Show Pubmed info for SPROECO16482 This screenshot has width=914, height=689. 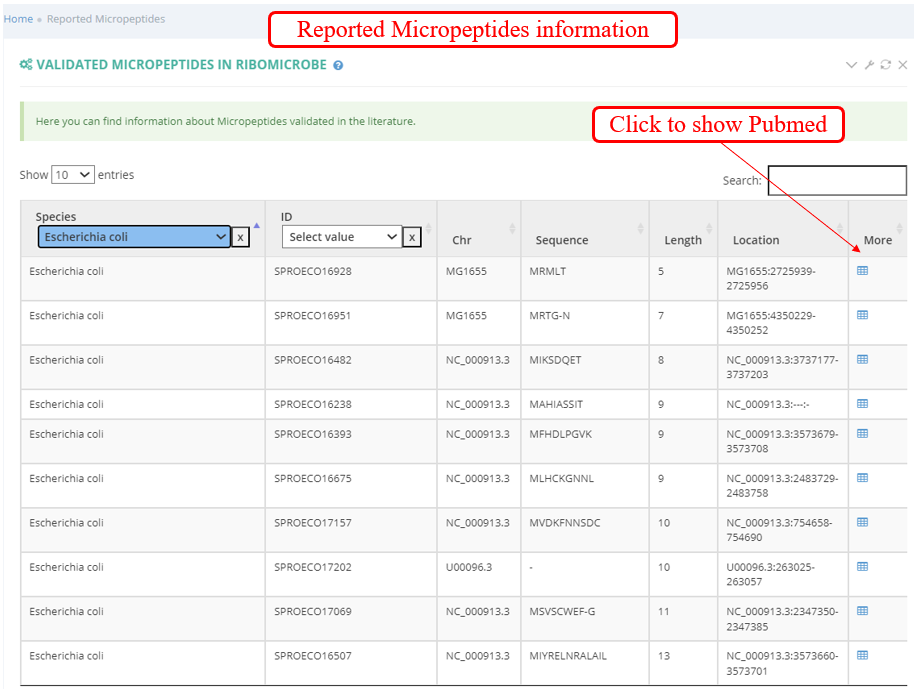point(862,359)
